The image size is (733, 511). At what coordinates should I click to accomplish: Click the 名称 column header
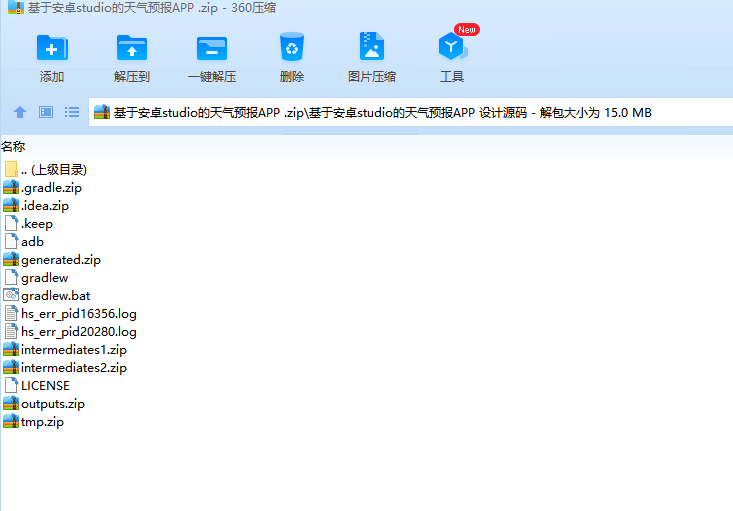click(x=13, y=147)
